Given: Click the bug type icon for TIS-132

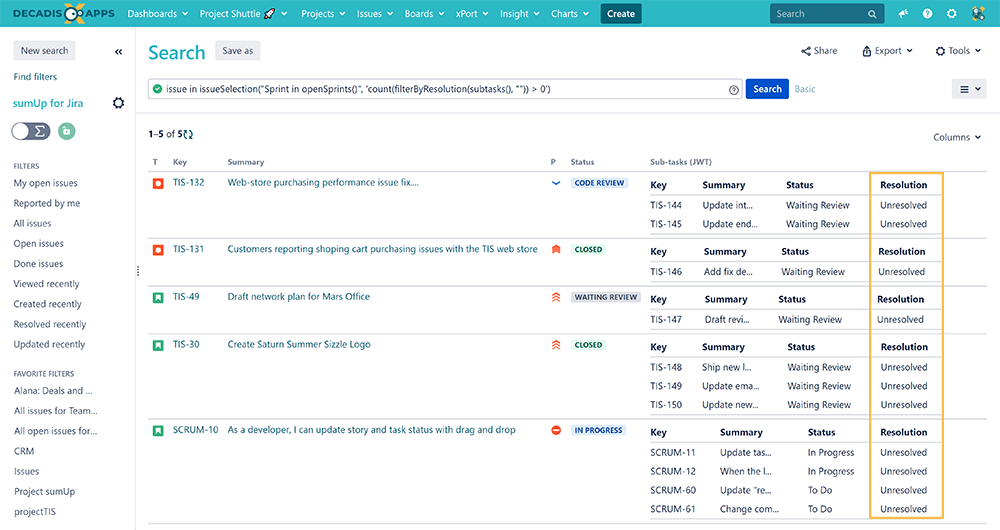Looking at the screenshot, I should [158, 183].
